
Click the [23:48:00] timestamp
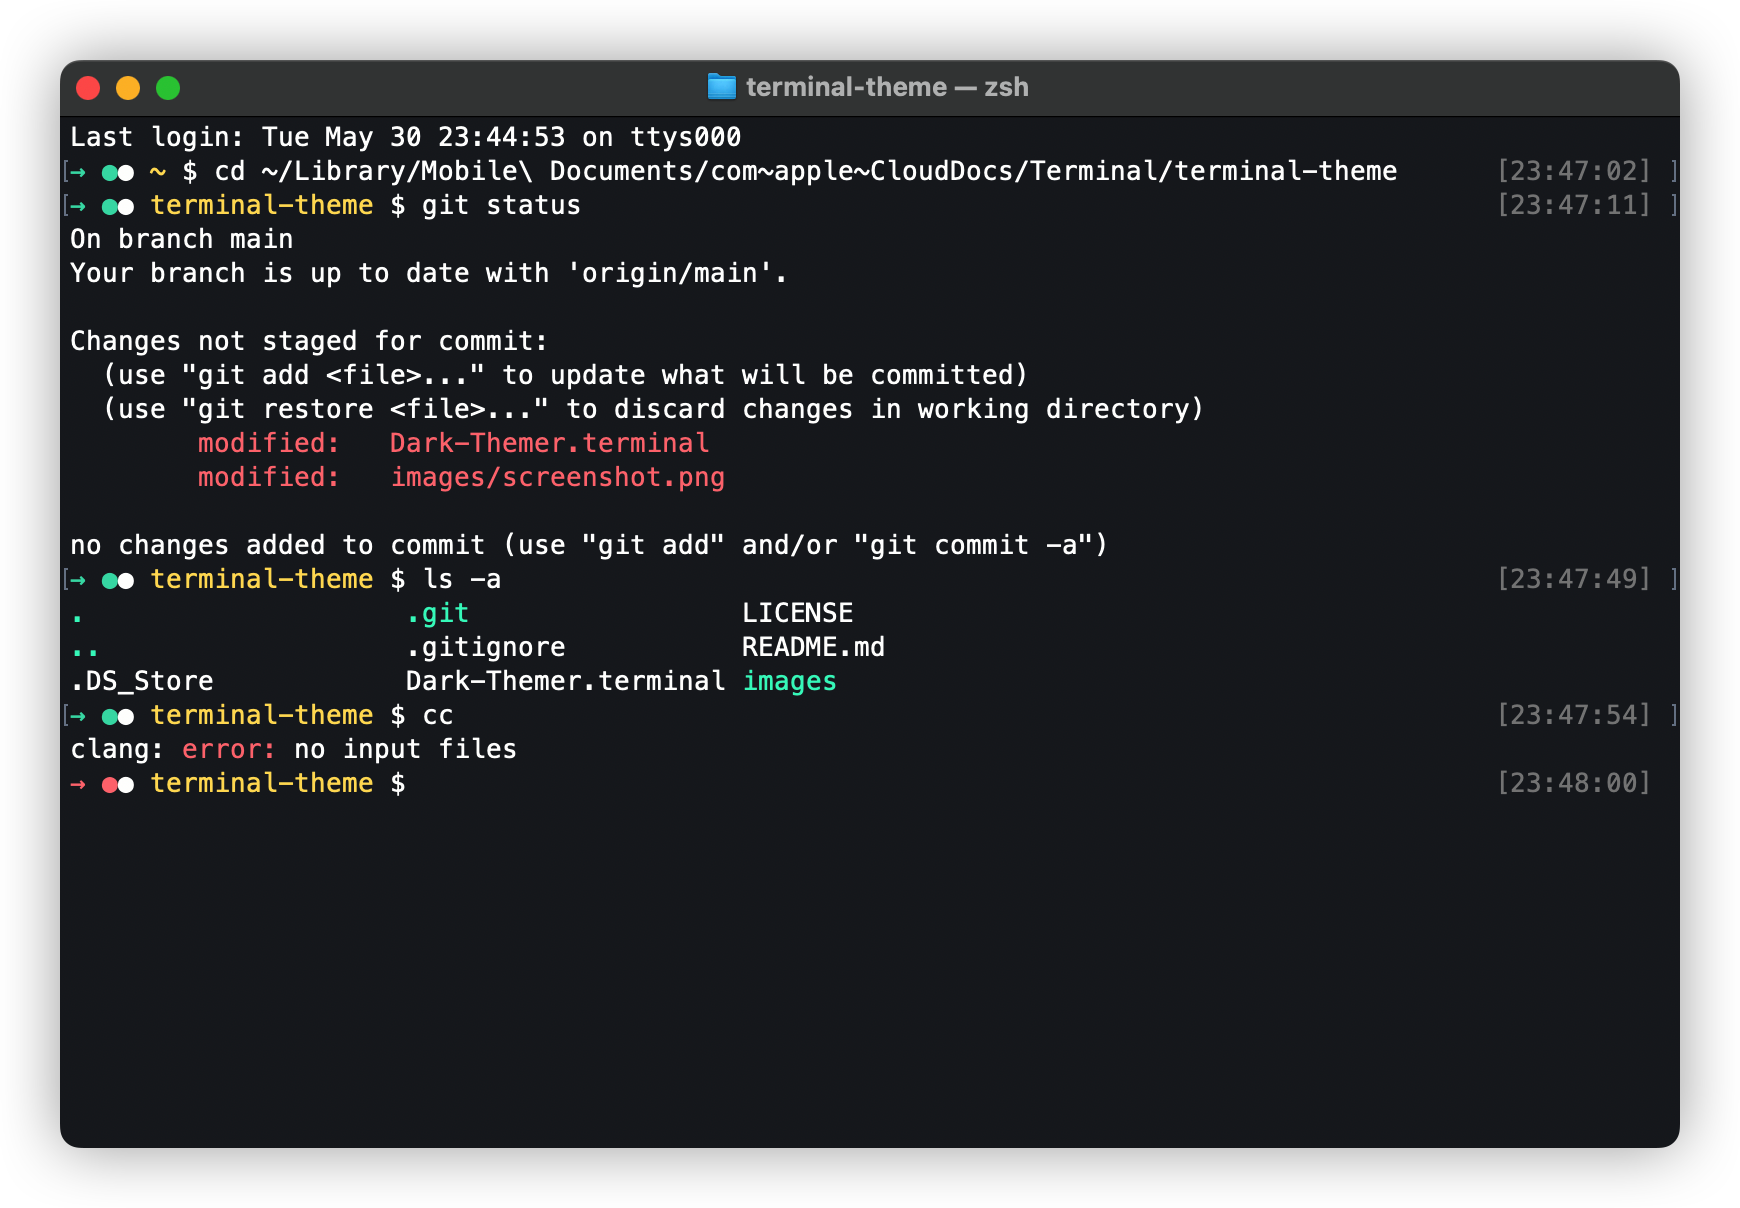click(x=1573, y=783)
